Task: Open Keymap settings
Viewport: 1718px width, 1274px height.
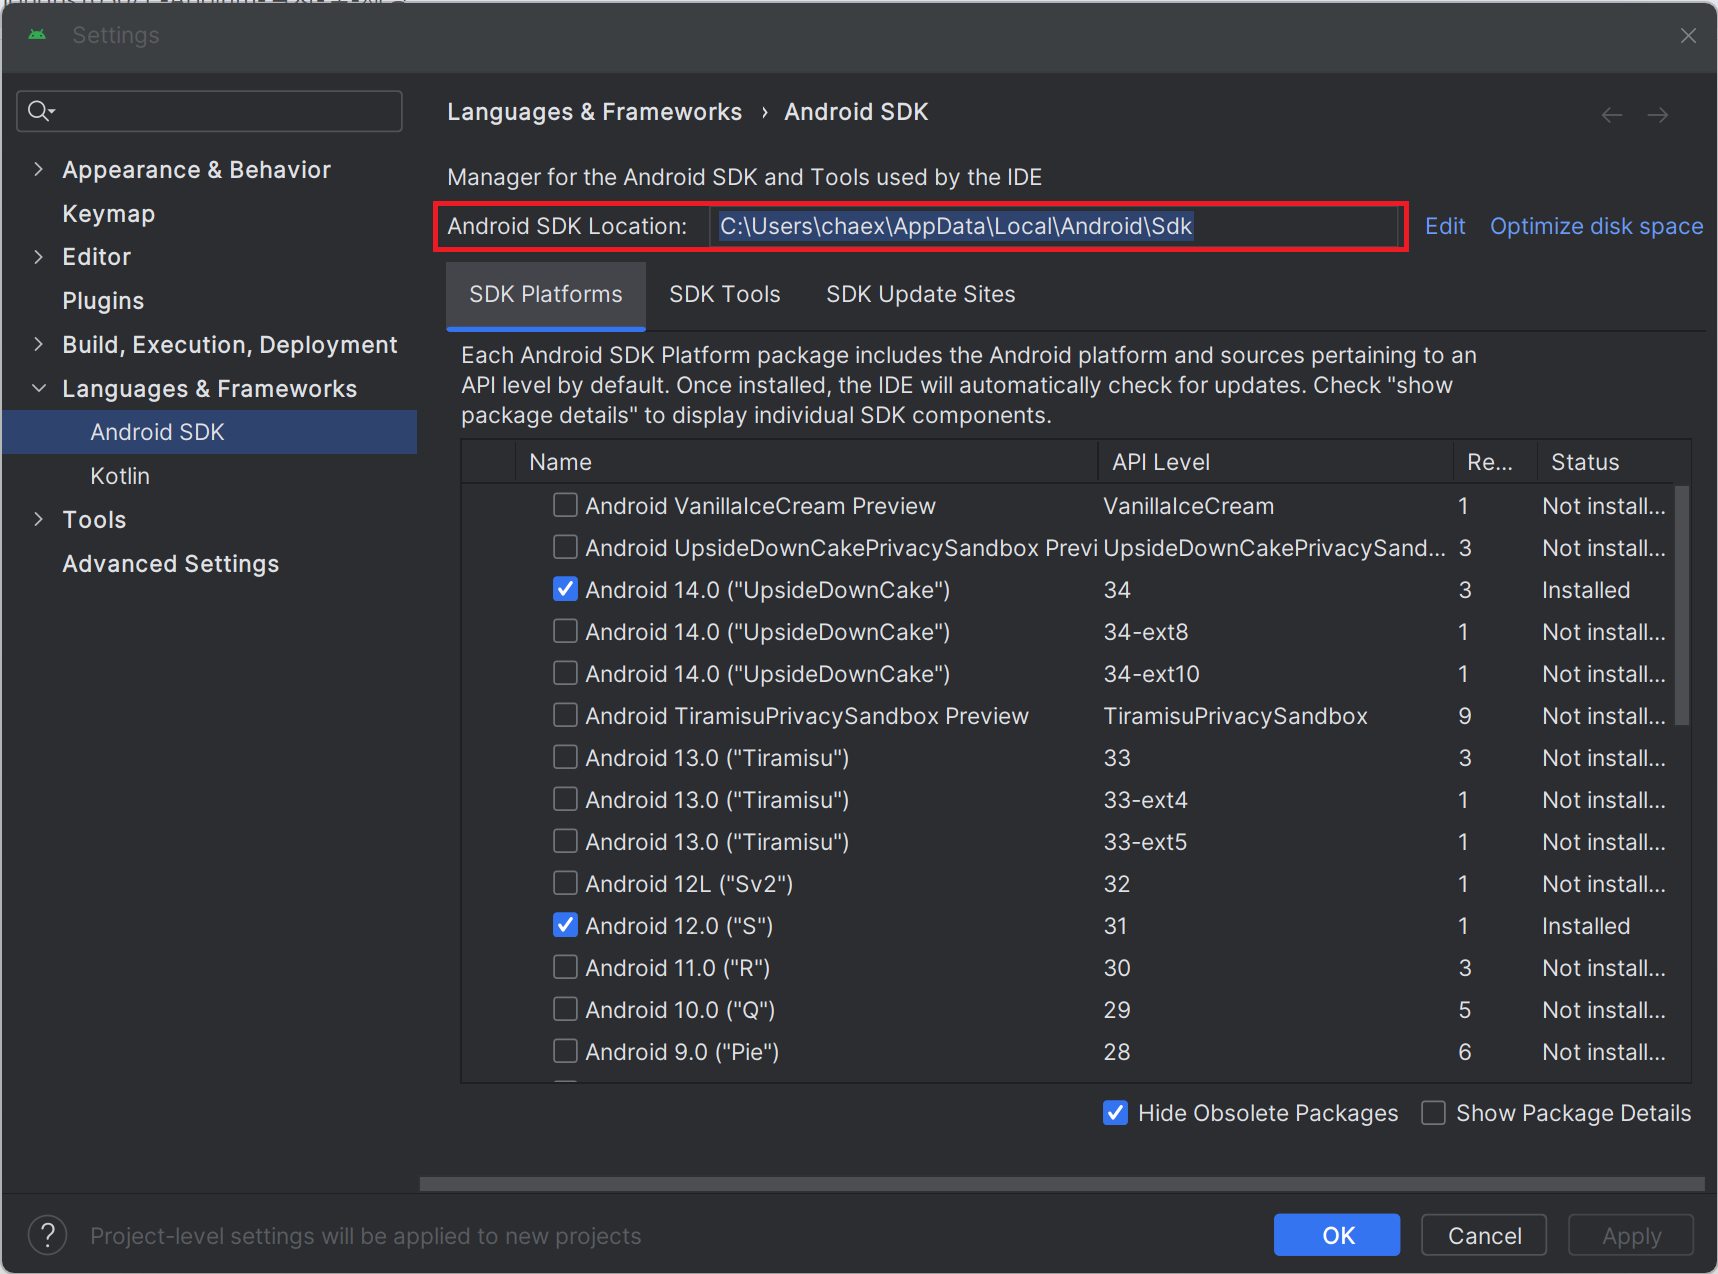Action: [x=109, y=214]
